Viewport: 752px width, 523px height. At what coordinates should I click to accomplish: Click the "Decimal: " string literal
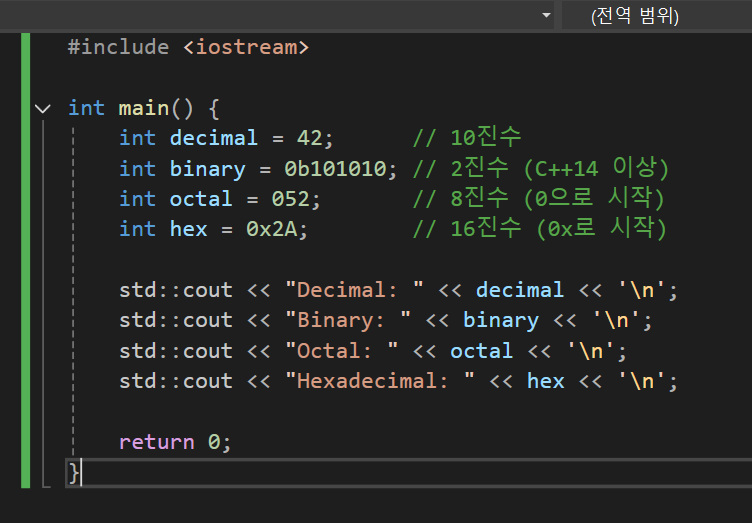(354, 290)
